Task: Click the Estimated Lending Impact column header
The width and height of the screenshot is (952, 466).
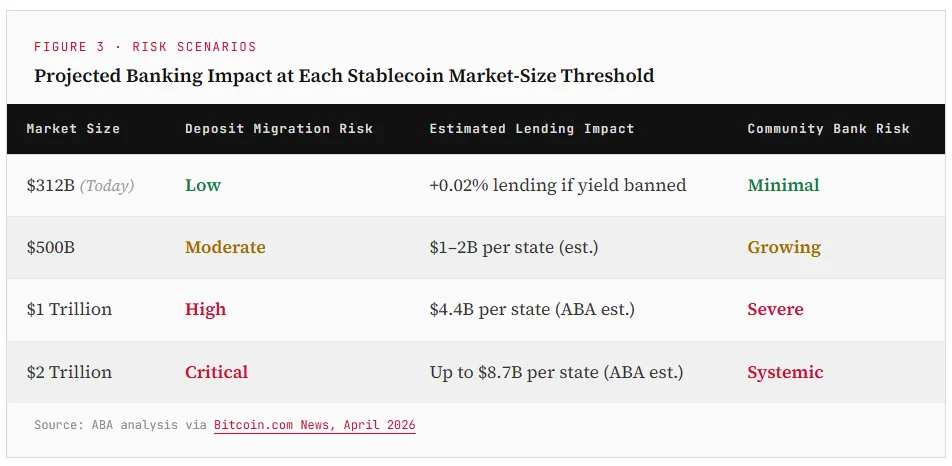Action: pos(531,129)
